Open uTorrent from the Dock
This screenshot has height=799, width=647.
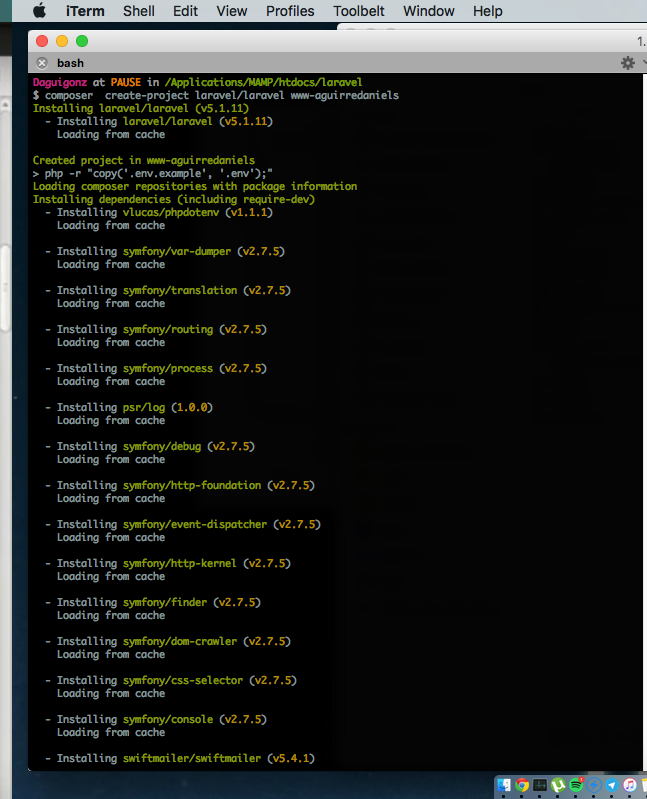[x=558, y=785]
